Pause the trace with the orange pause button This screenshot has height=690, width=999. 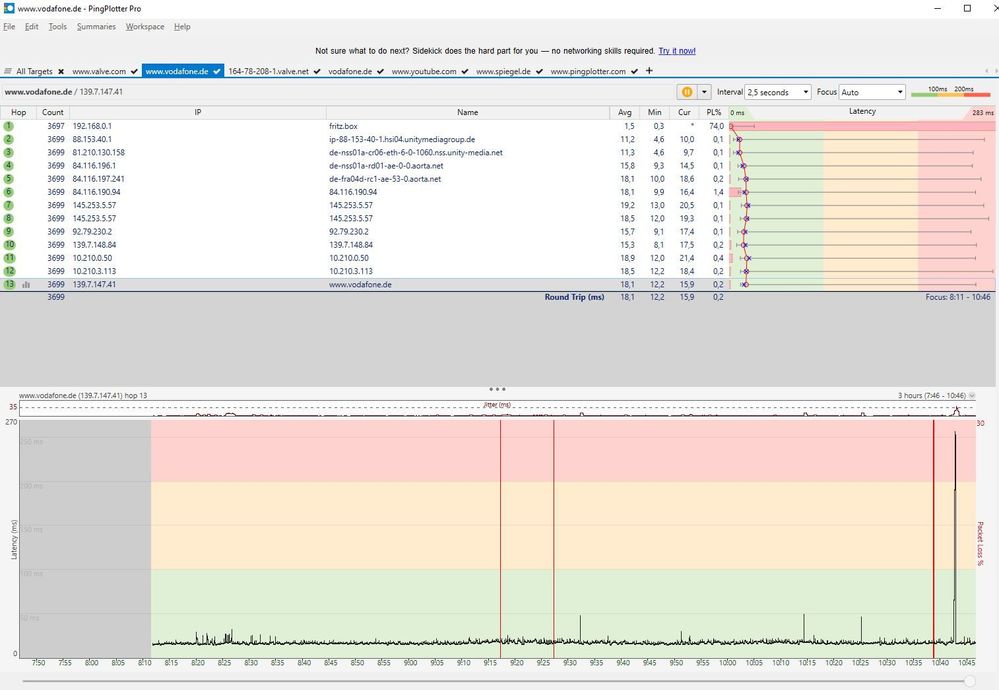tap(687, 92)
